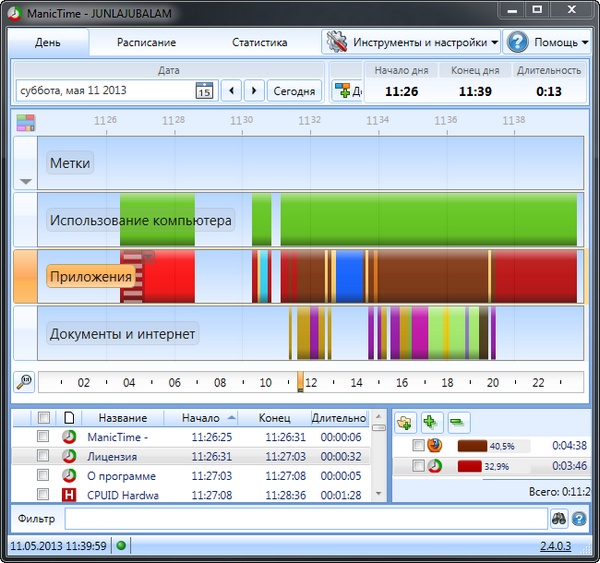Click the green minus remove-group icon
This screenshot has height=563, width=600.
tap(458, 423)
